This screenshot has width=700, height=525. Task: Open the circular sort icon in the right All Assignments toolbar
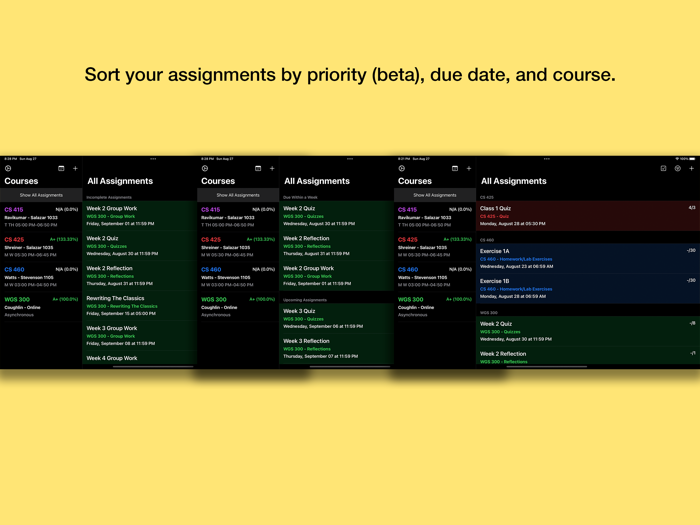pyautogui.click(x=678, y=168)
